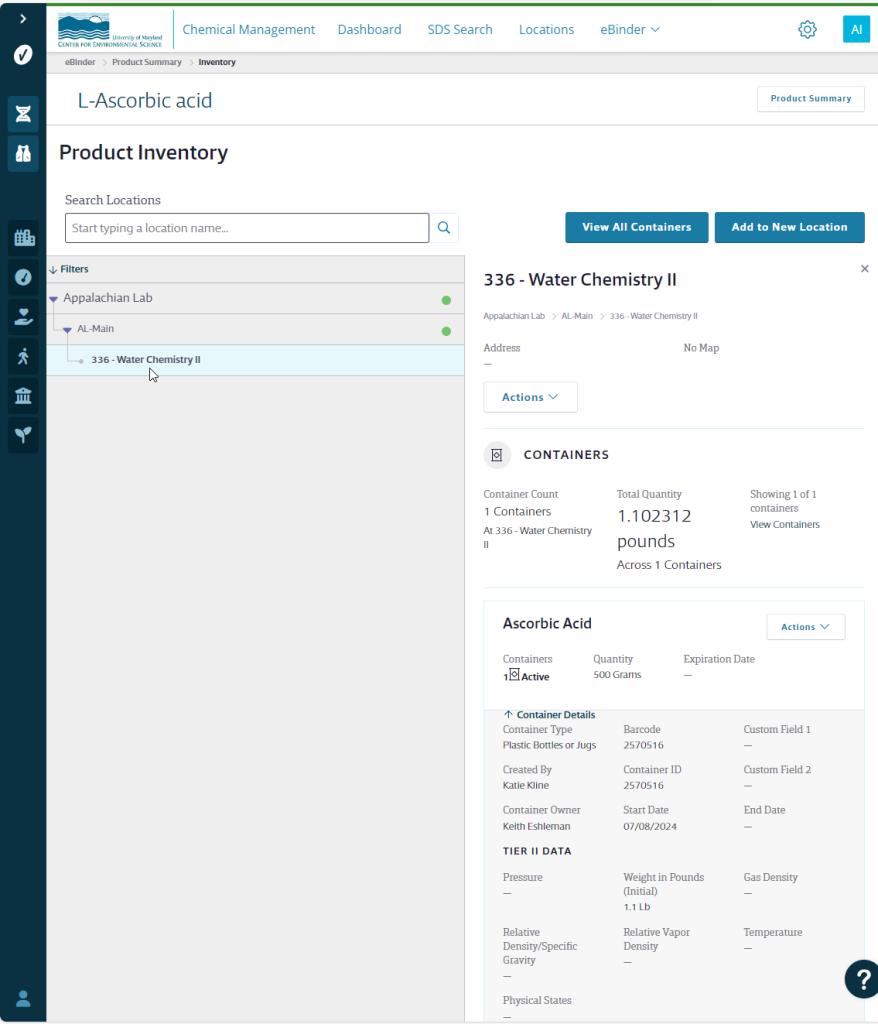
Task: Click the TIER II DATA heading
Action: tap(537, 851)
